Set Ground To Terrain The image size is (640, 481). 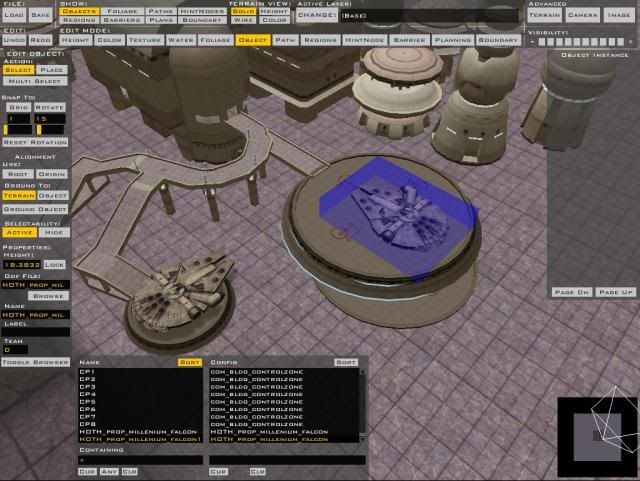pos(19,196)
